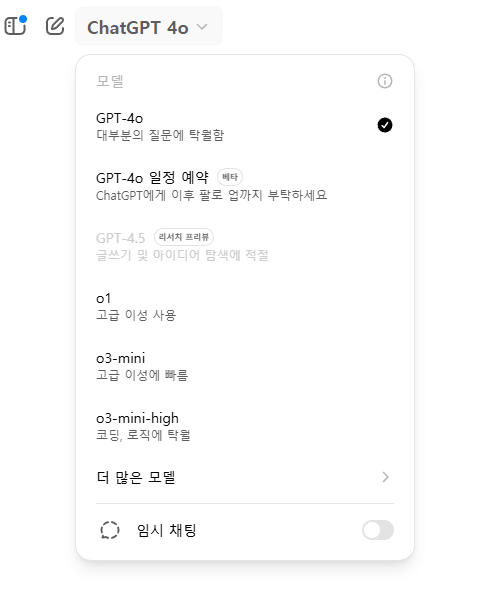Choose the o1 reasoning model
This screenshot has height=594, width=481.
coord(245,306)
